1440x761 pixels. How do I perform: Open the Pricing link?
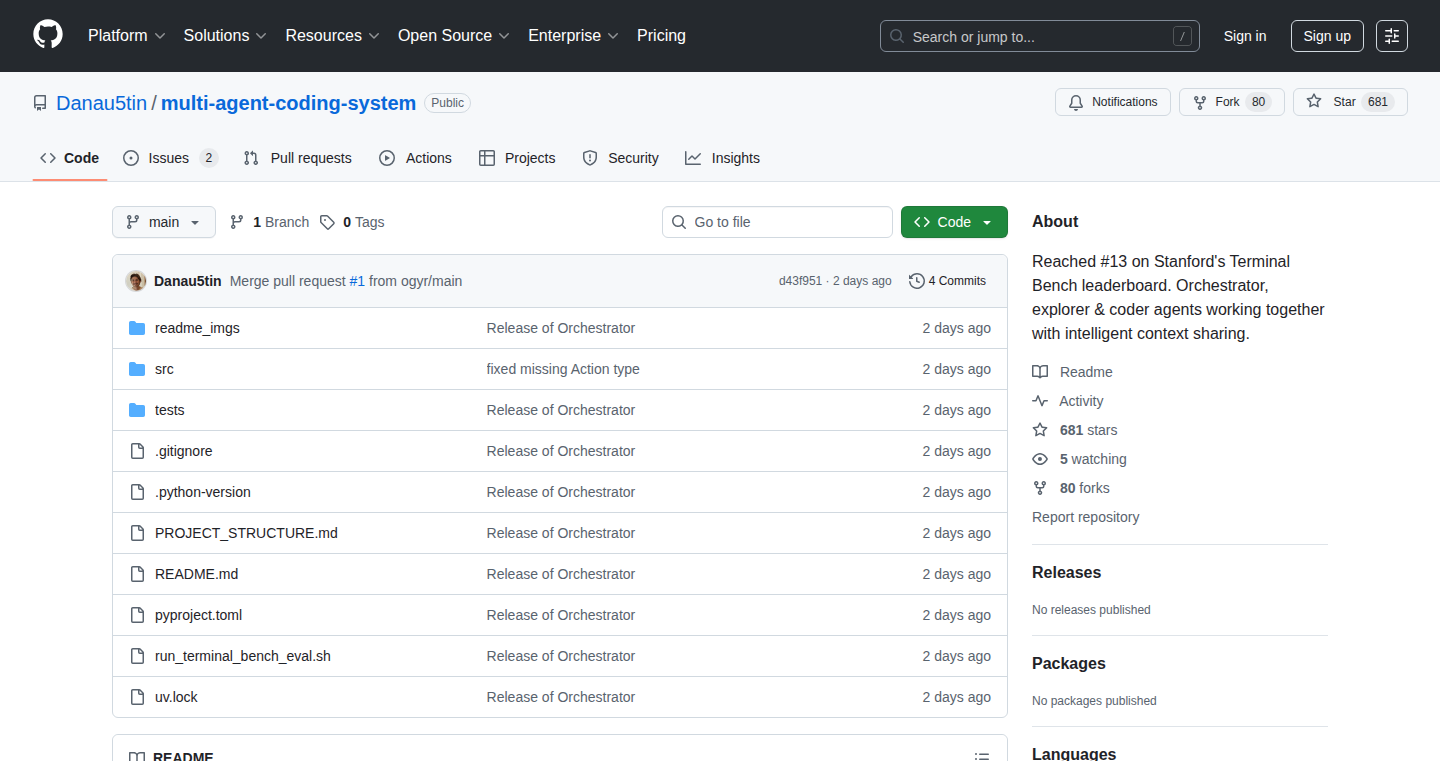661,35
